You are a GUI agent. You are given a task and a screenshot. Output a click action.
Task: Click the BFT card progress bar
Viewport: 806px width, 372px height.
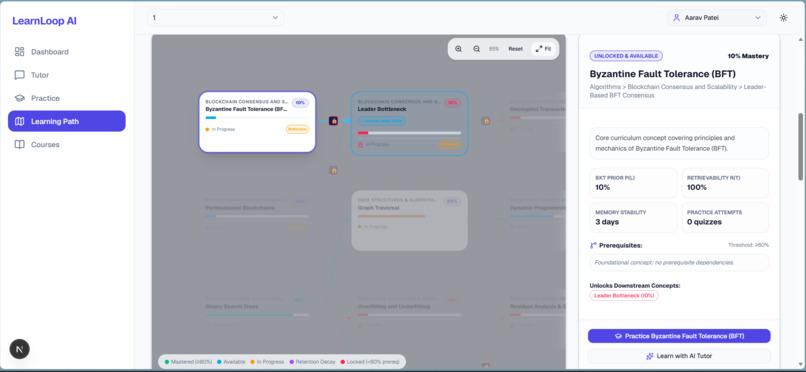[257, 118]
